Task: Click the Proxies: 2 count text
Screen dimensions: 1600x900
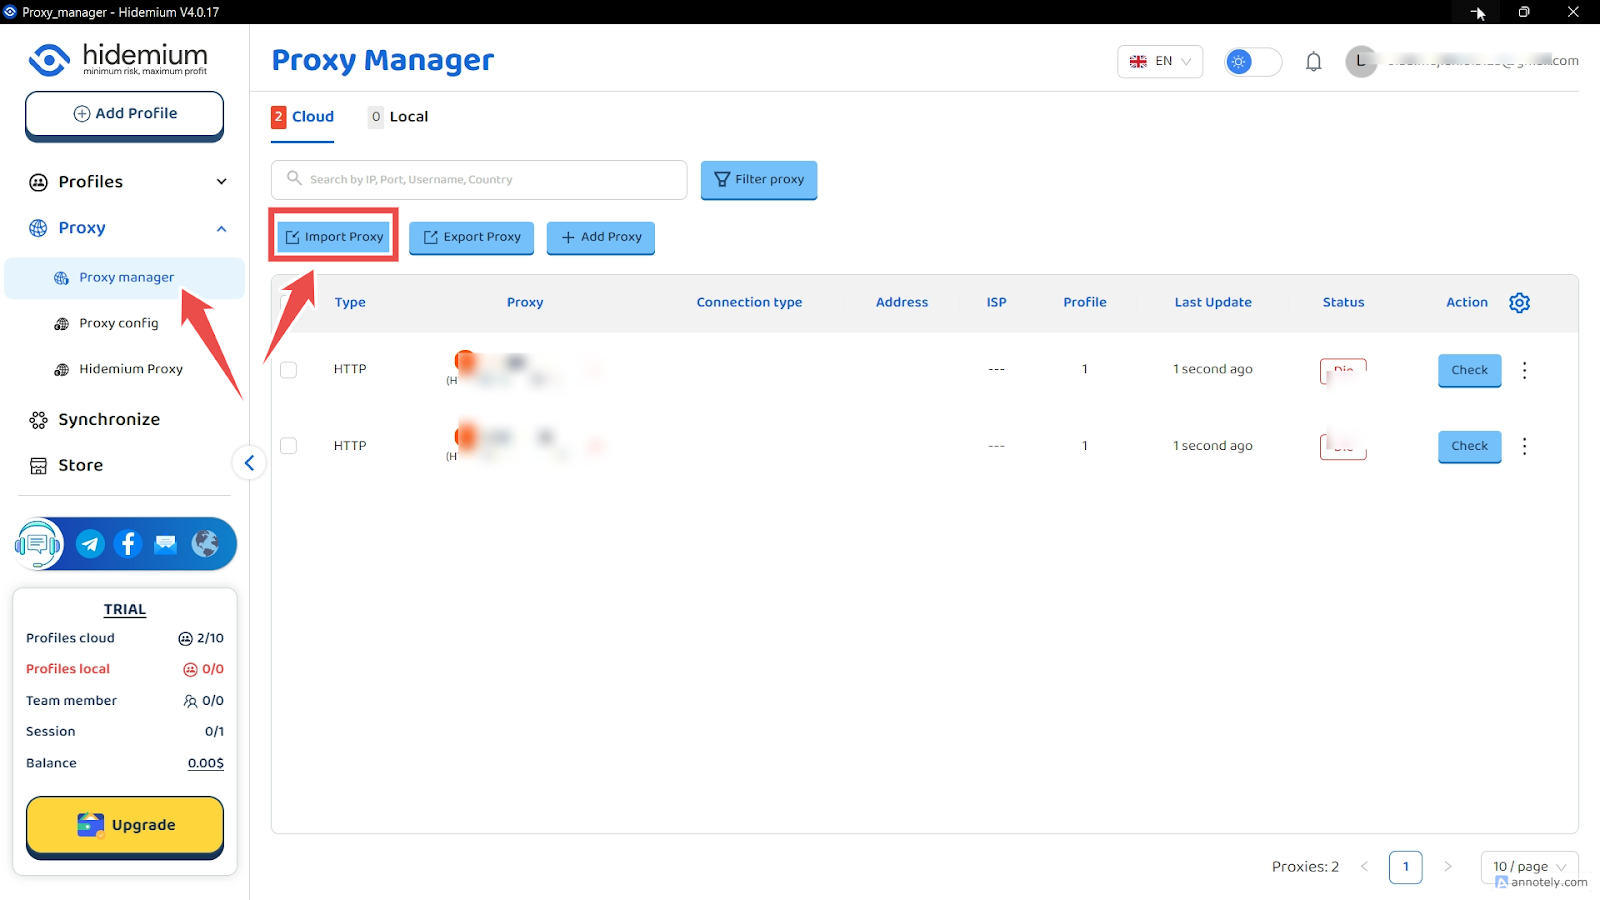Action: point(1305,867)
